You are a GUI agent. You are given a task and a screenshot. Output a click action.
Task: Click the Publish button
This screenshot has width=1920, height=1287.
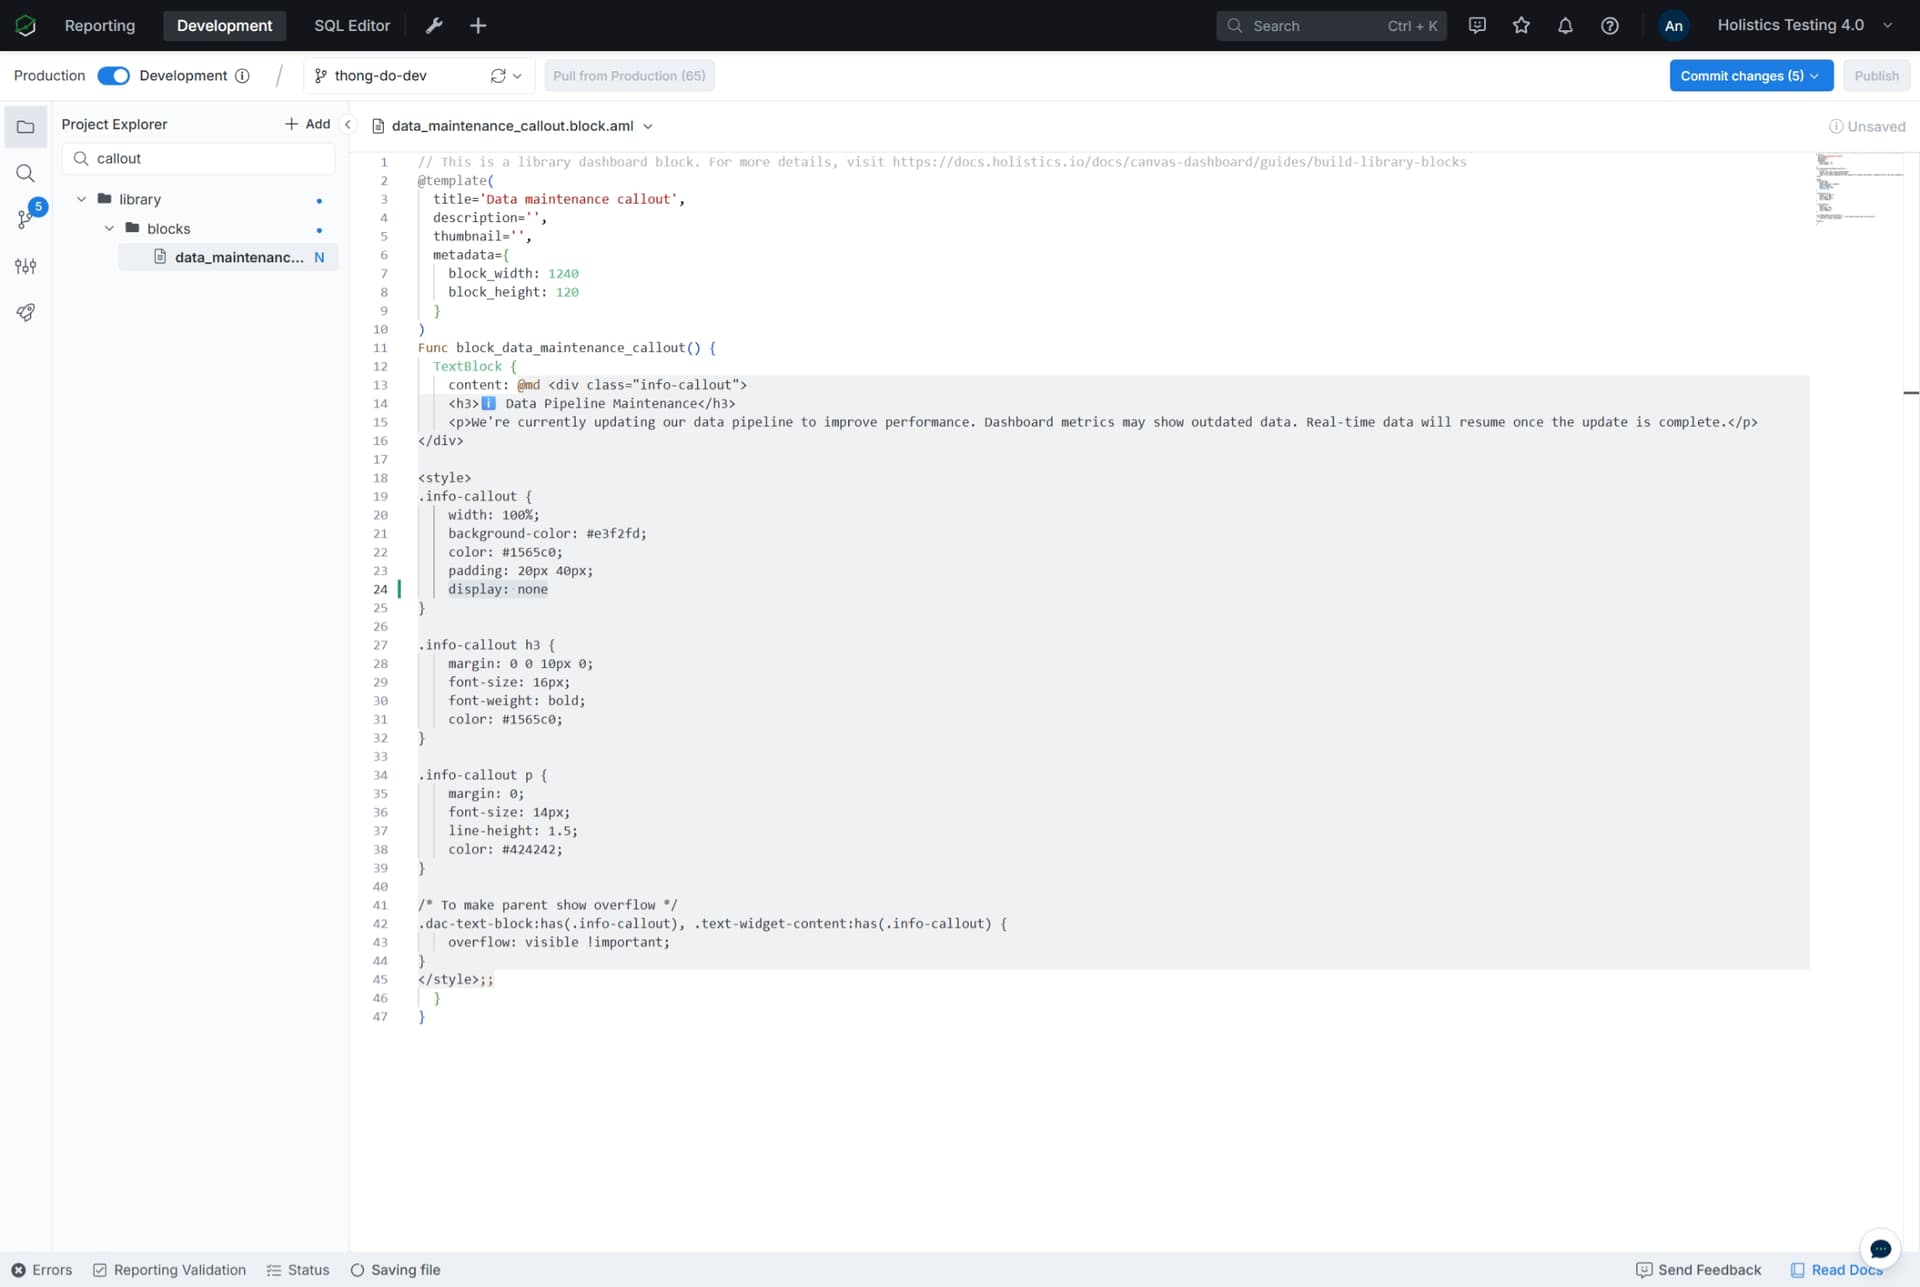[x=1876, y=76]
